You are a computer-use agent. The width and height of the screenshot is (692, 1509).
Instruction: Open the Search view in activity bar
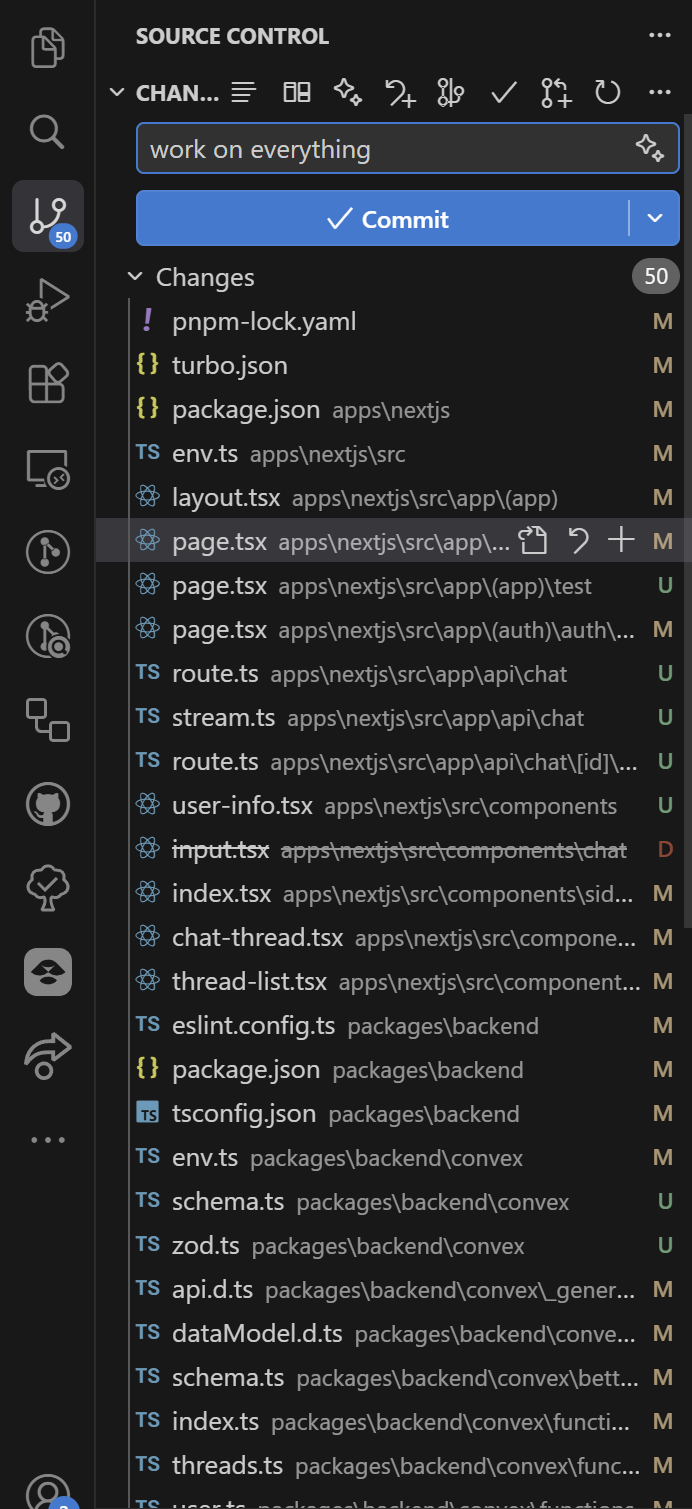click(47, 131)
